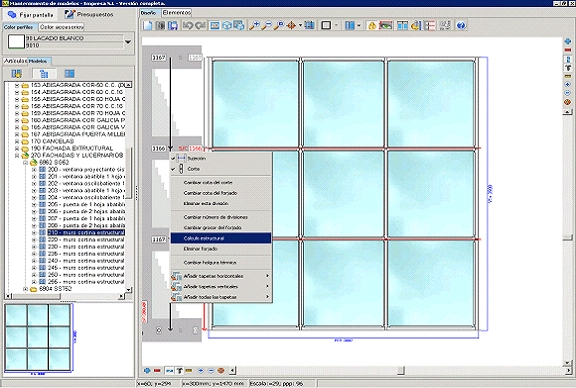Click the blue Help question mark icon
Image resolution: width=576 pixels, height=388 pixels.
click(461, 25)
